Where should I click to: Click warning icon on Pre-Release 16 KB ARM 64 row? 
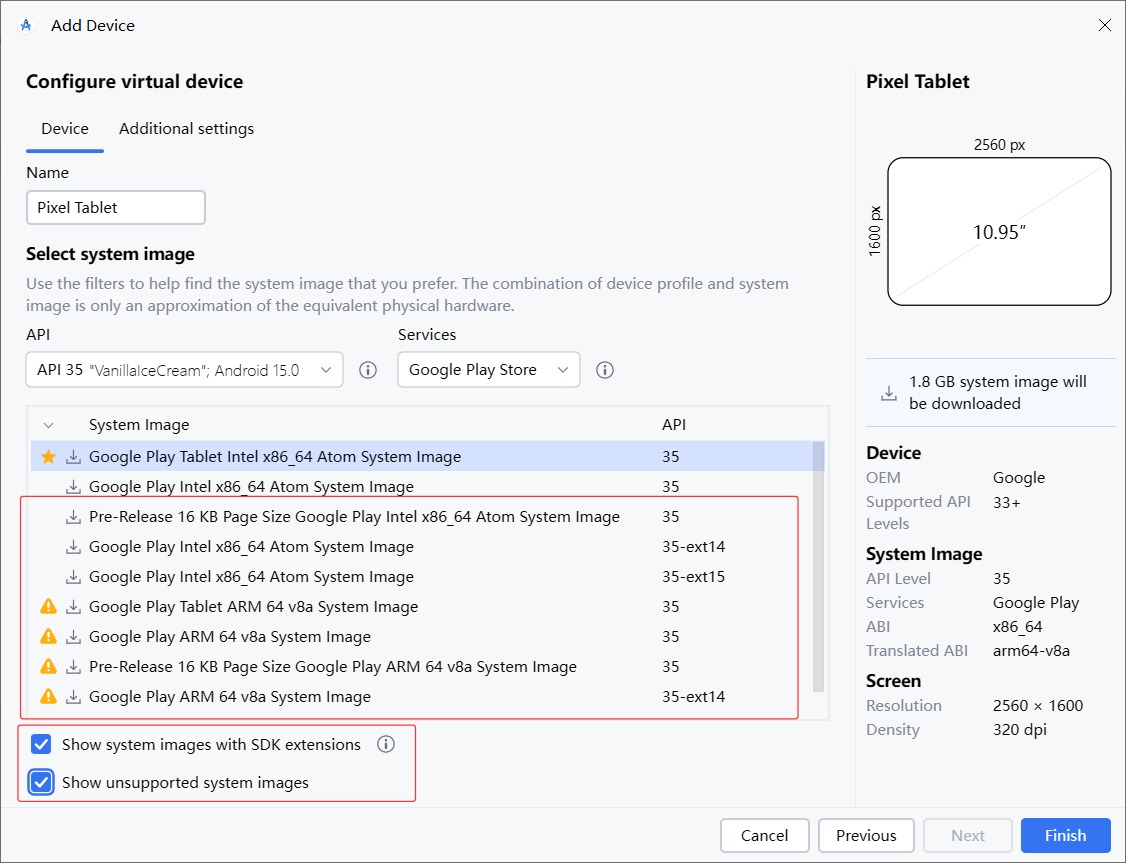pyautogui.click(x=48, y=667)
